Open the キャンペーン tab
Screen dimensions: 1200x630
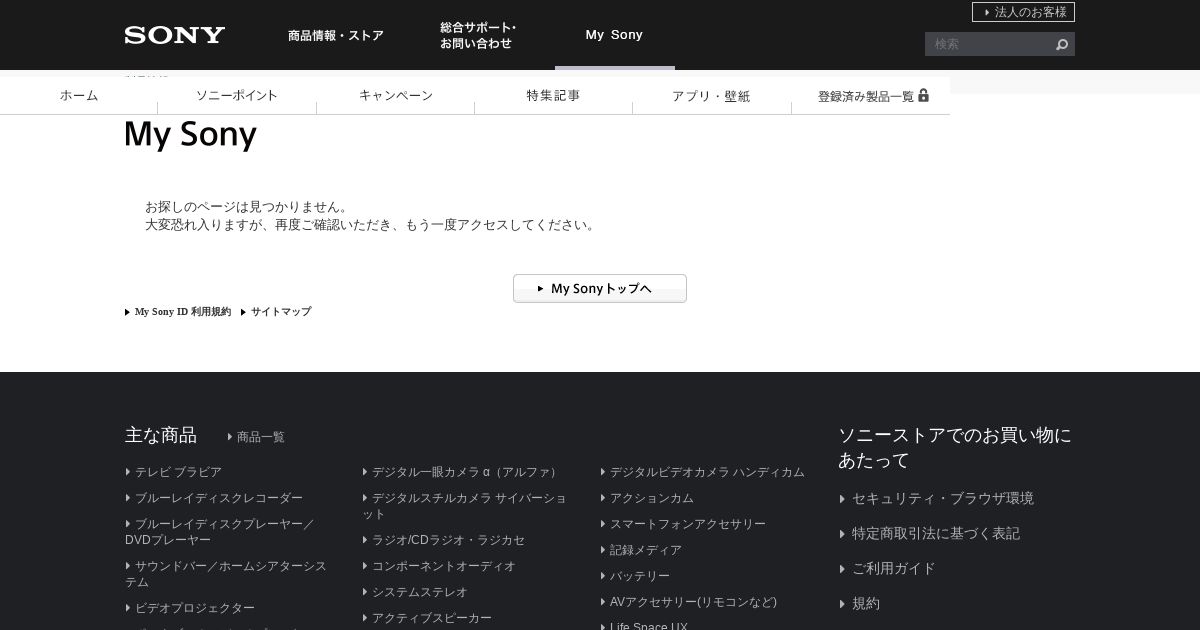click(396, 95)
